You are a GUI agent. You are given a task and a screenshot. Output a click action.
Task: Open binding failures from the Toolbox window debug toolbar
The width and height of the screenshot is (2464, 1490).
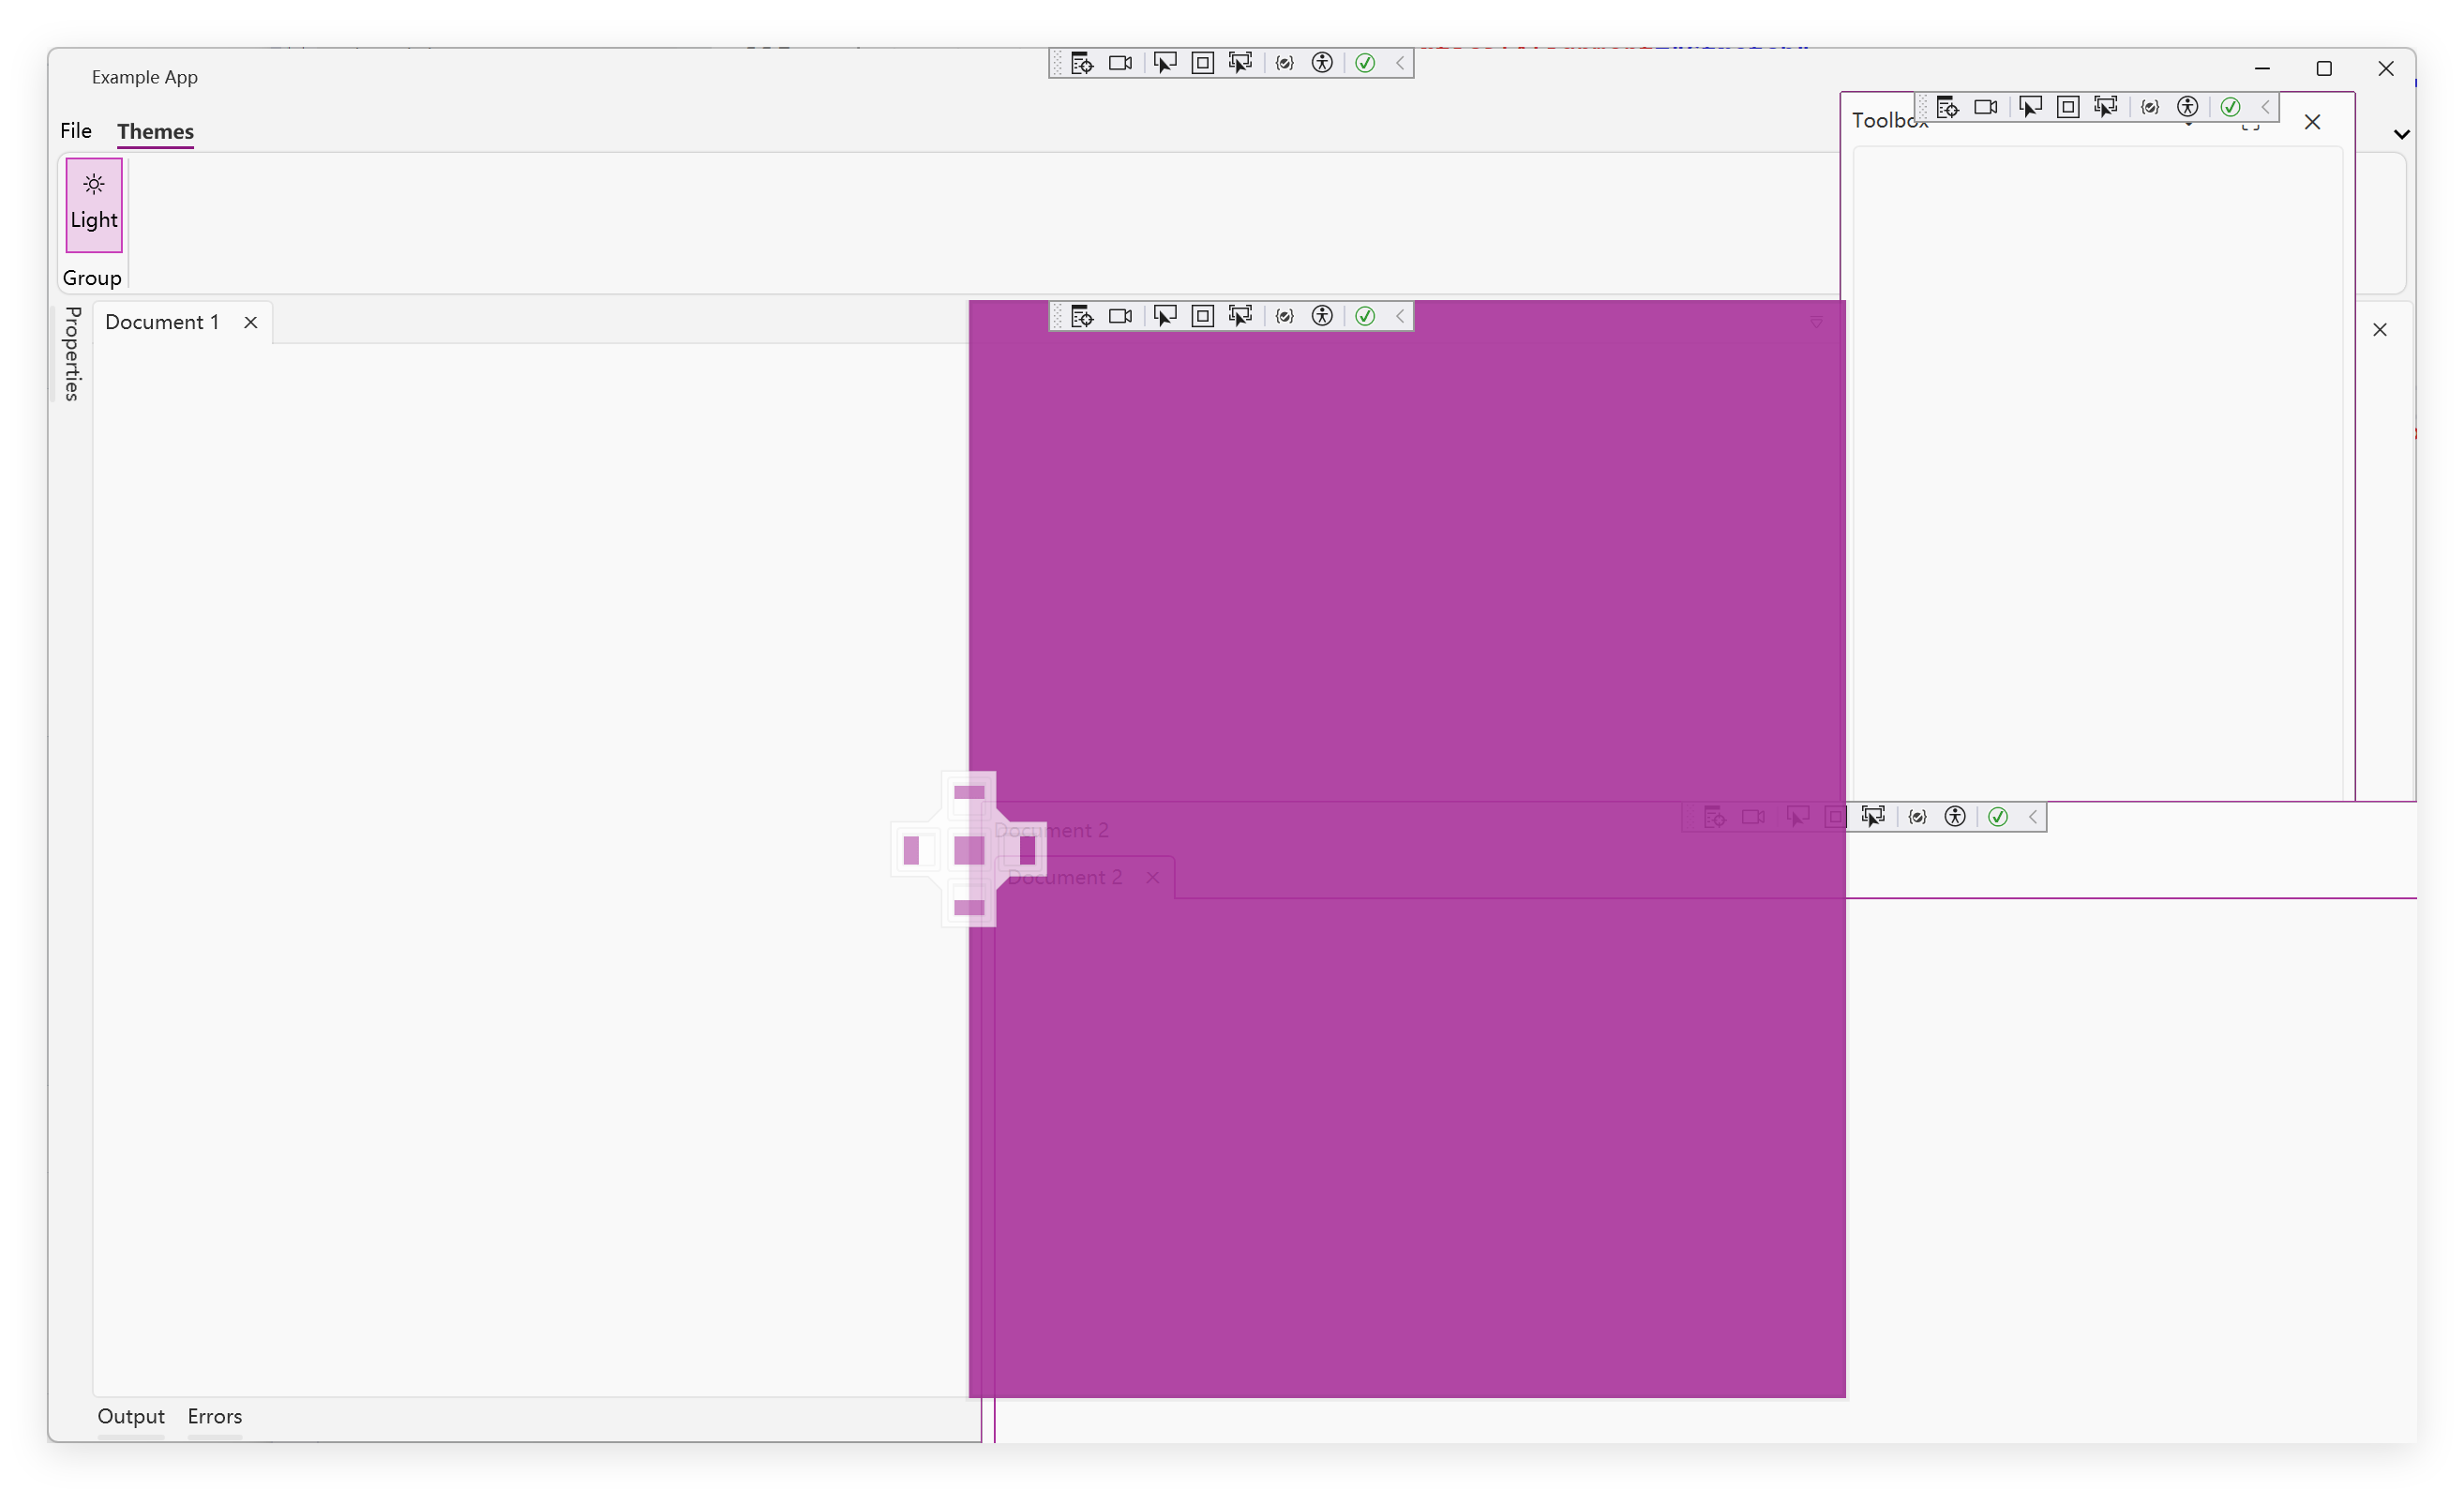[2150, 107]
